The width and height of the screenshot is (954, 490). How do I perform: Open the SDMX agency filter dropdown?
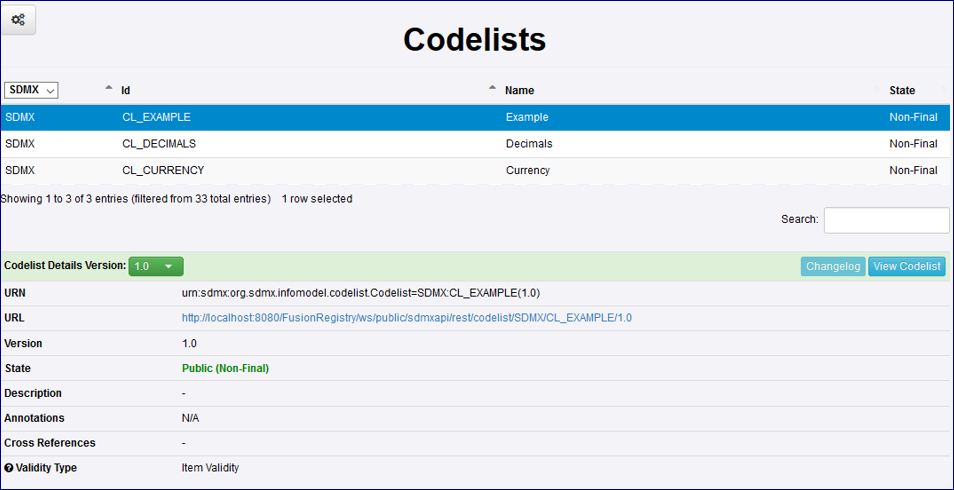(x=32, y=90)
